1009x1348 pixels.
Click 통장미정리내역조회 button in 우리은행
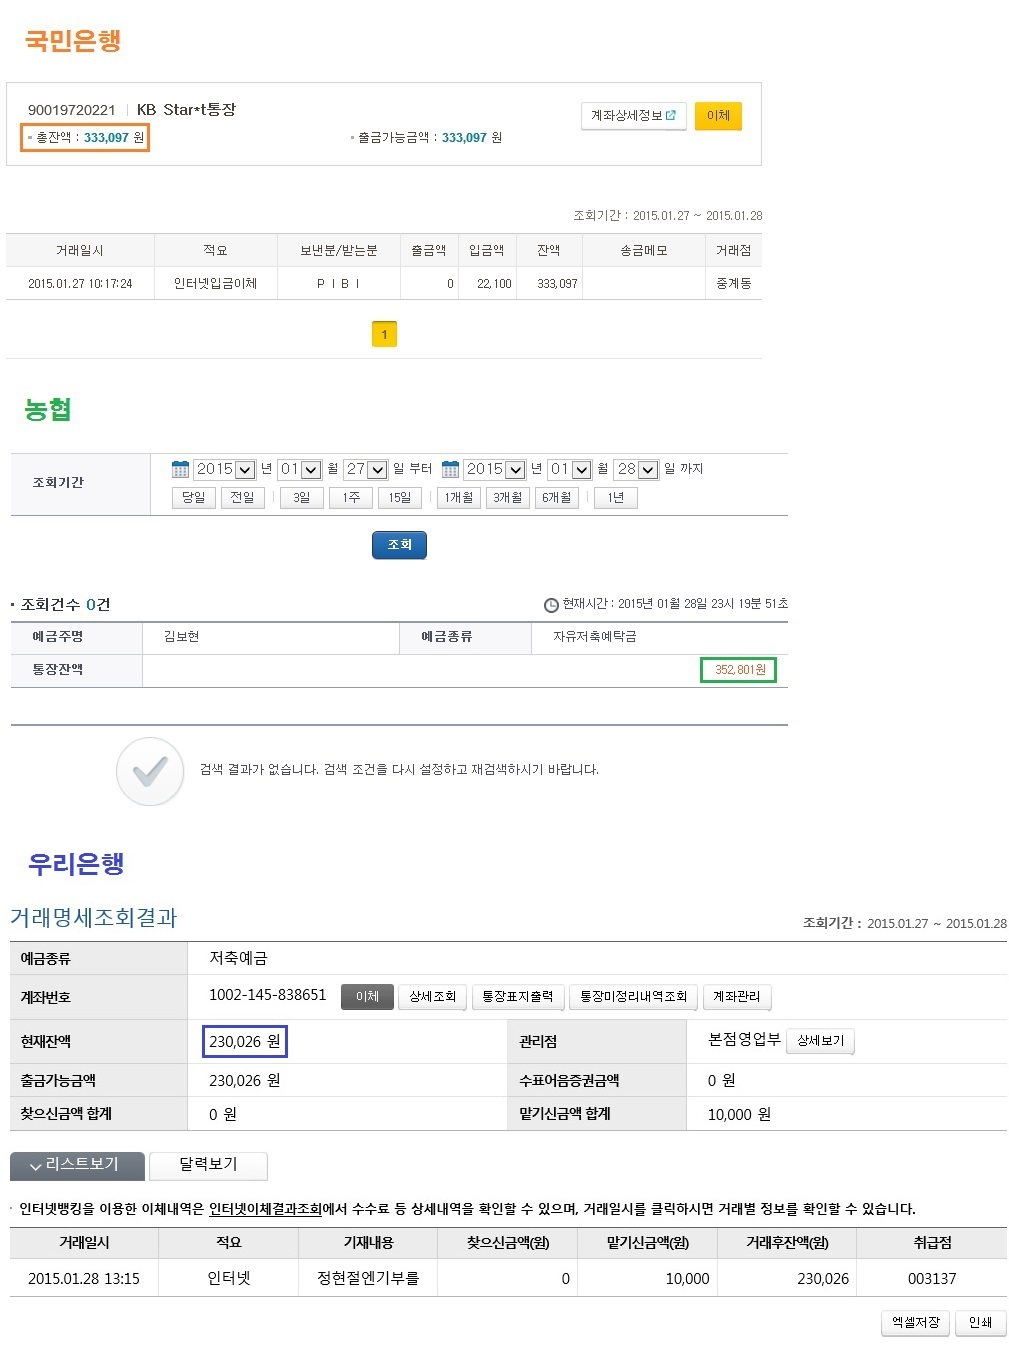(634, 997)
